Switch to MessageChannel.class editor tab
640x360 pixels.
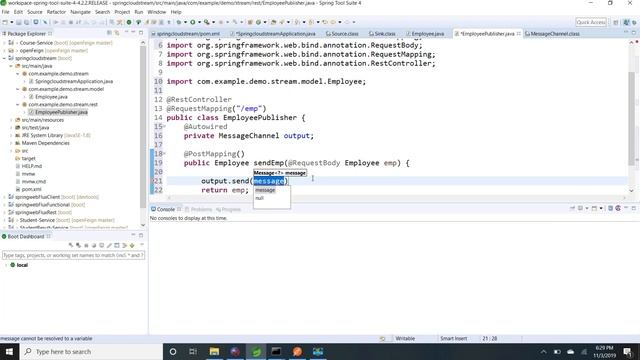click(x=552, y=34)
